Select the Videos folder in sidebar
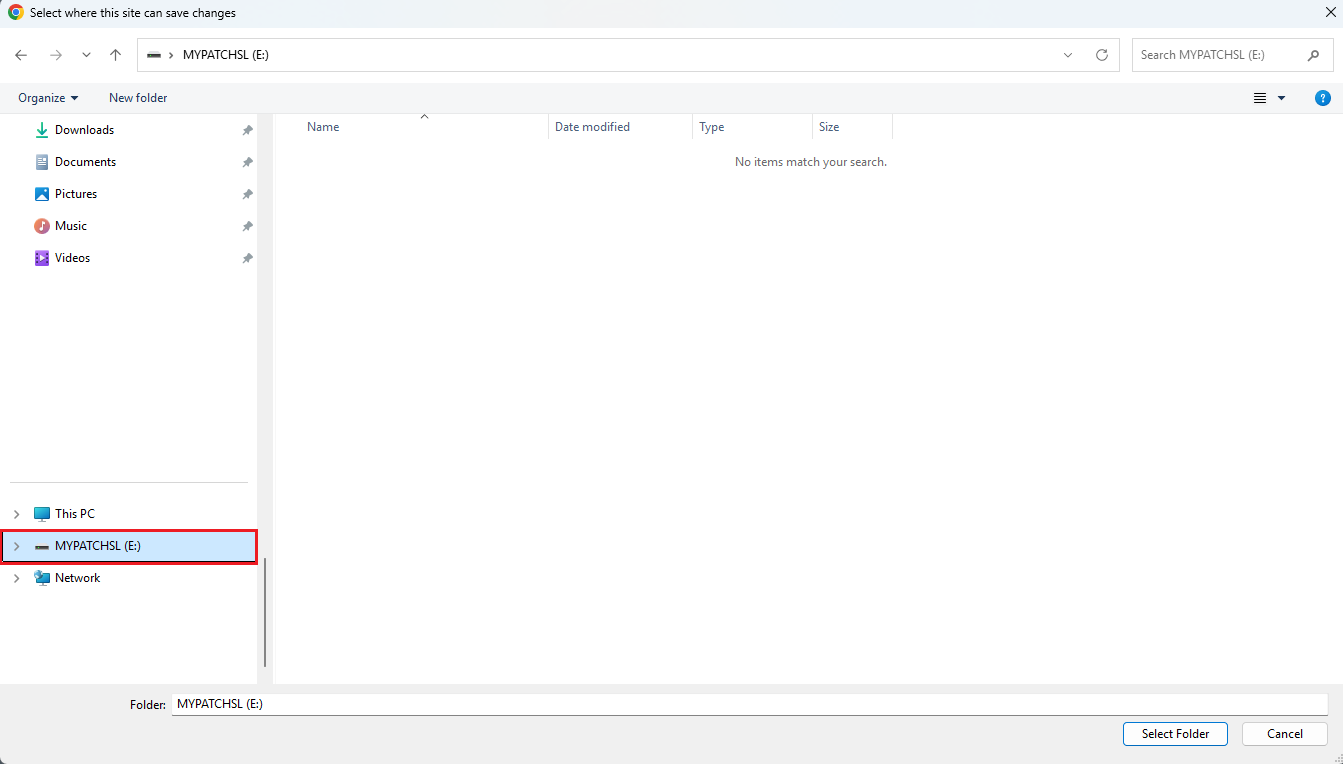 (x=72, y=257)
